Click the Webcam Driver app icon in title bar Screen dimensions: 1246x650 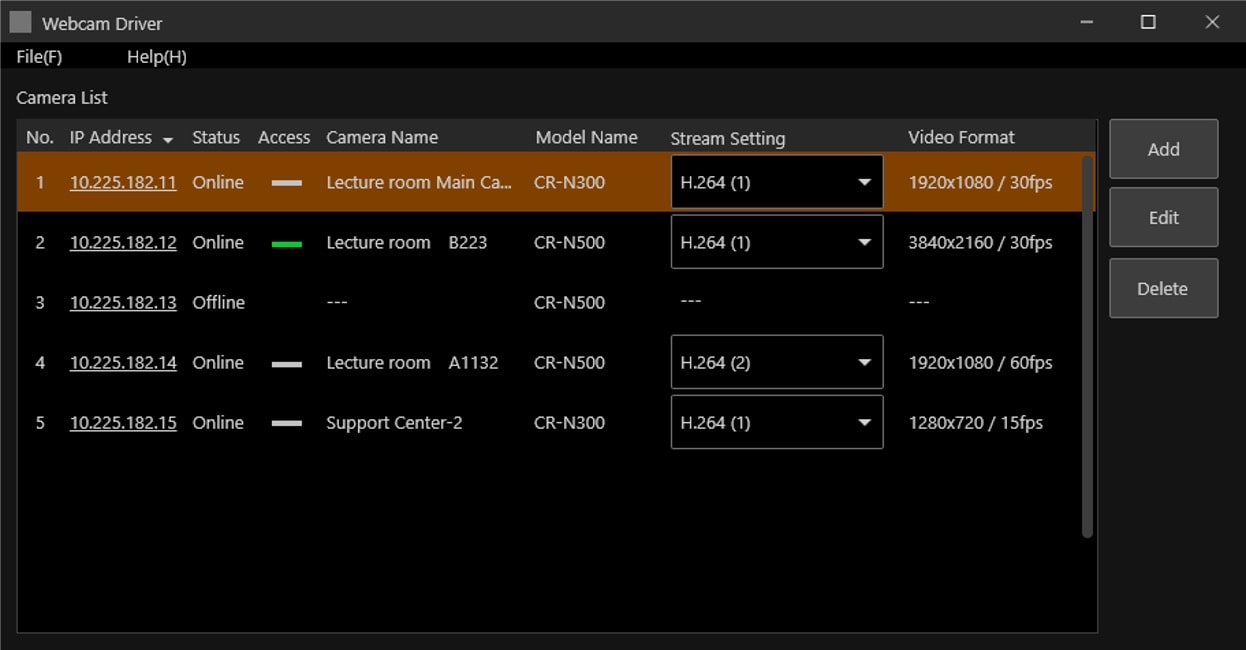click(20, 22)
